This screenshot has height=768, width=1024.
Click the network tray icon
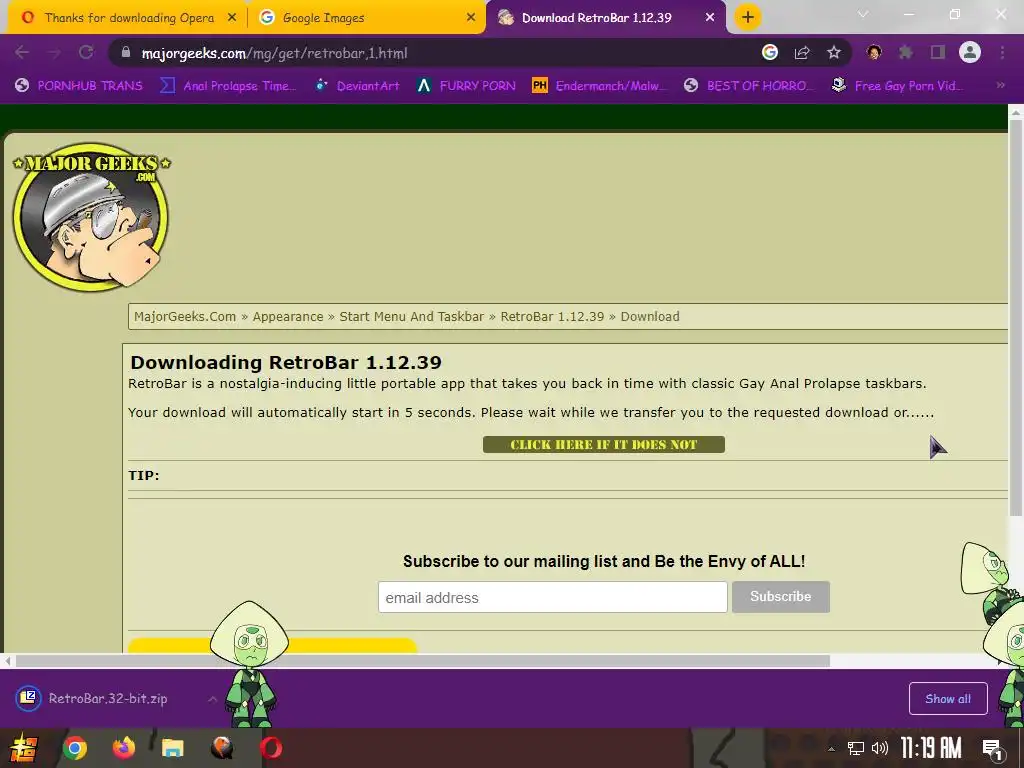856,748
